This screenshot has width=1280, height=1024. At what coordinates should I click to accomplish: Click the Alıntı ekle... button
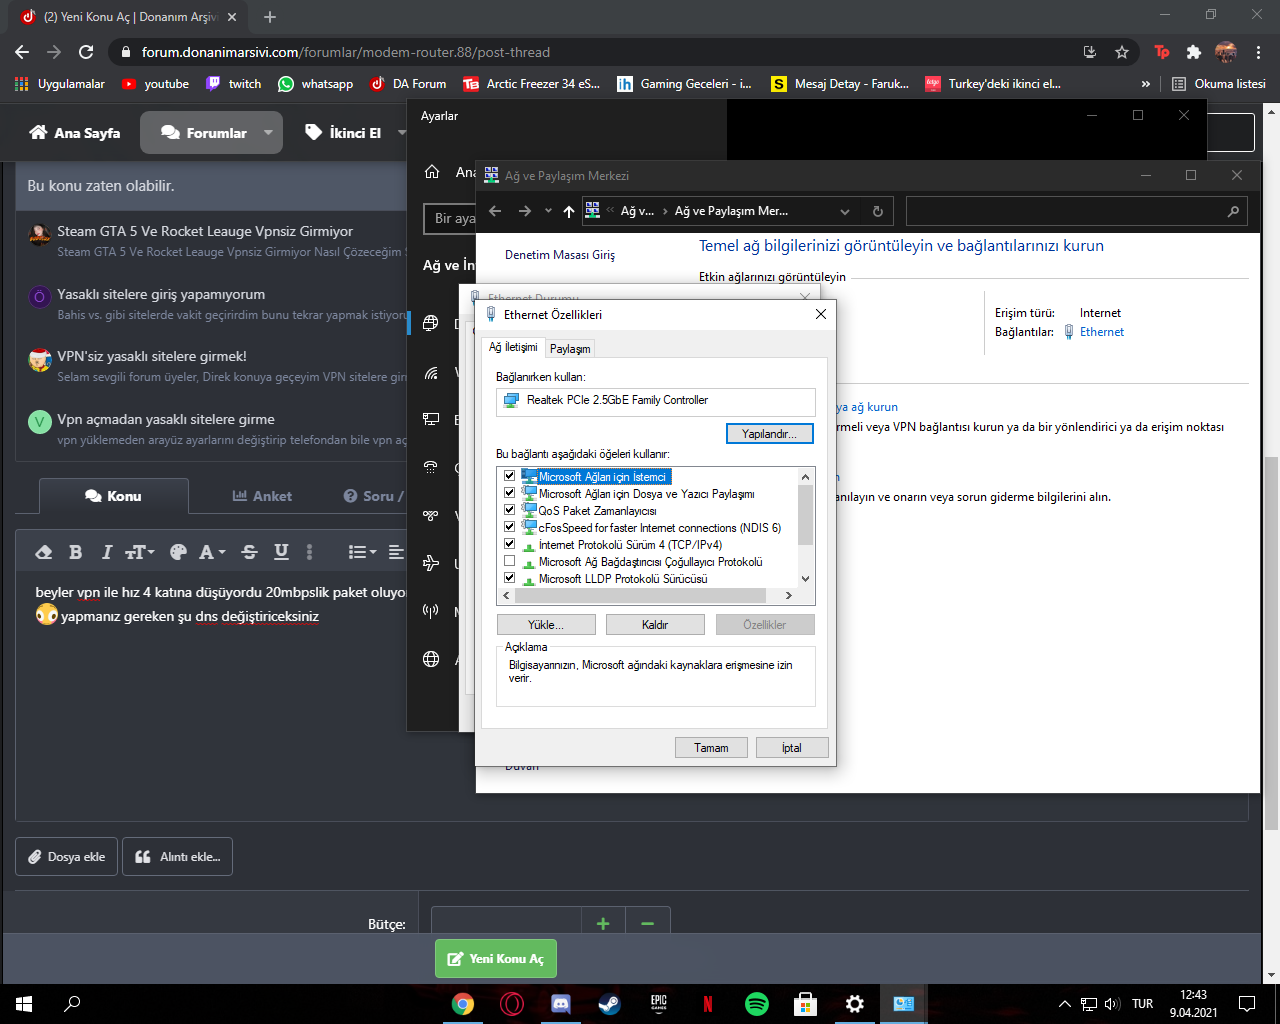click(178, 857)
